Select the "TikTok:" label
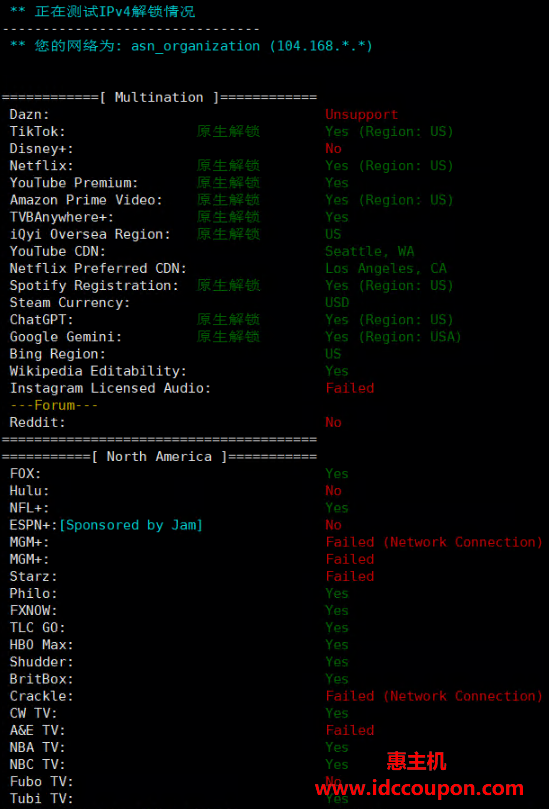This screenshot has height=809, width=549. 38,132
